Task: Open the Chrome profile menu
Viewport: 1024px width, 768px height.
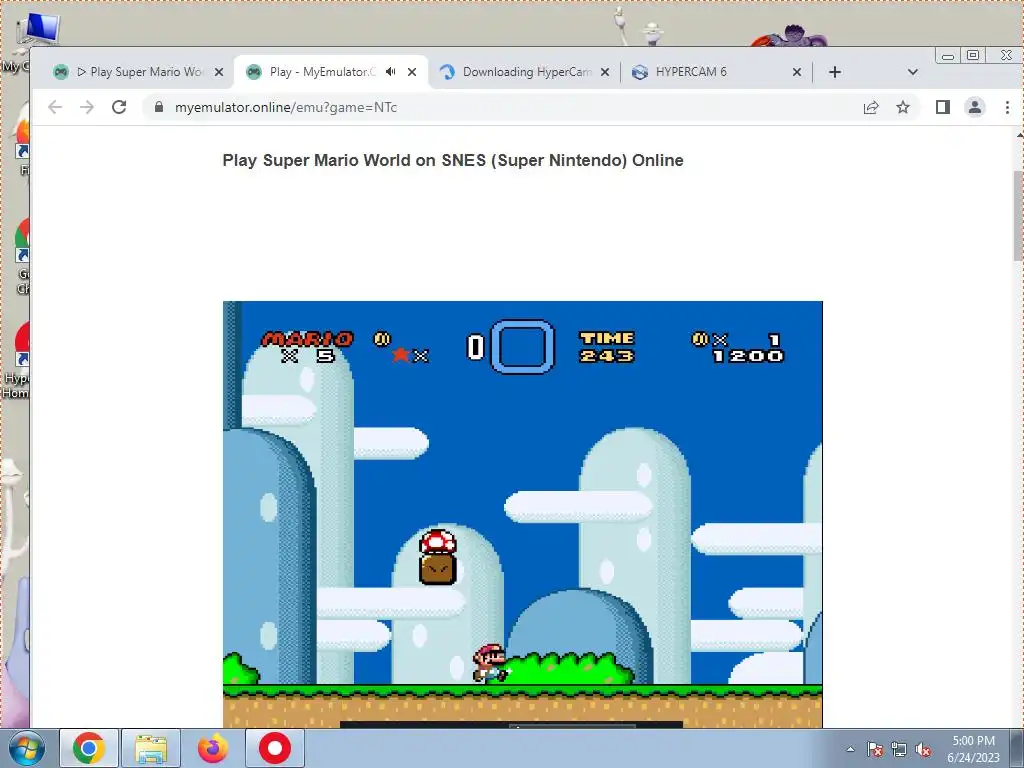Action: [974, 107]
